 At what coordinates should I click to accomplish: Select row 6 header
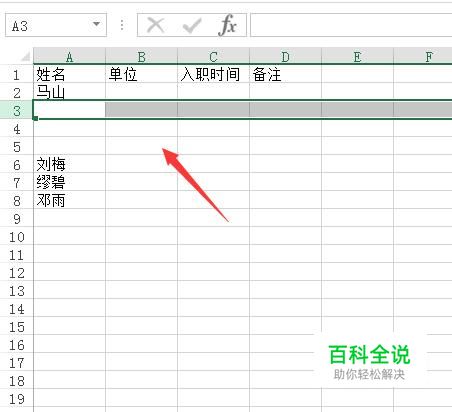point(17,165)
